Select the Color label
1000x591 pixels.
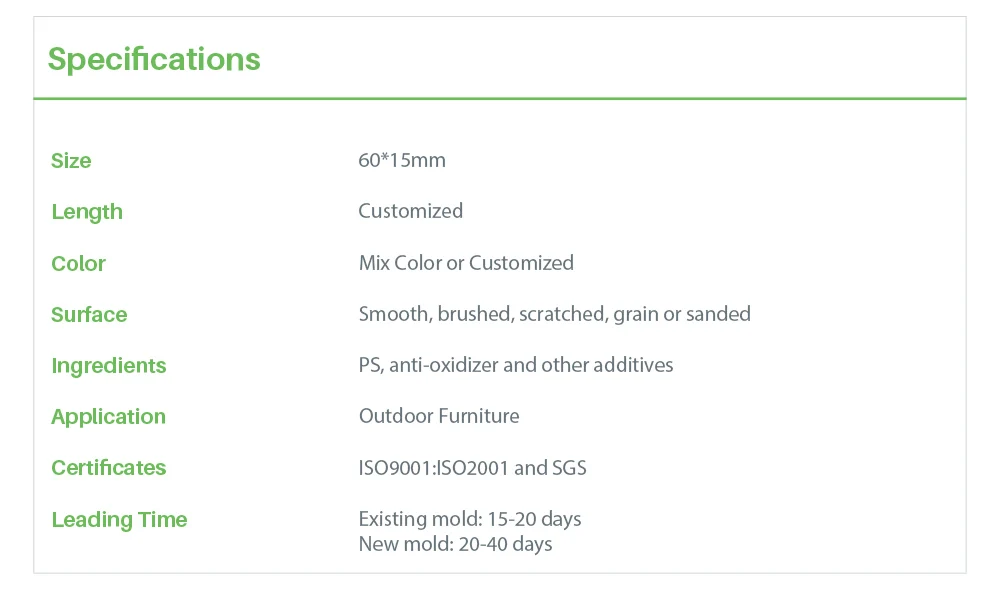[x=78, y=264]
